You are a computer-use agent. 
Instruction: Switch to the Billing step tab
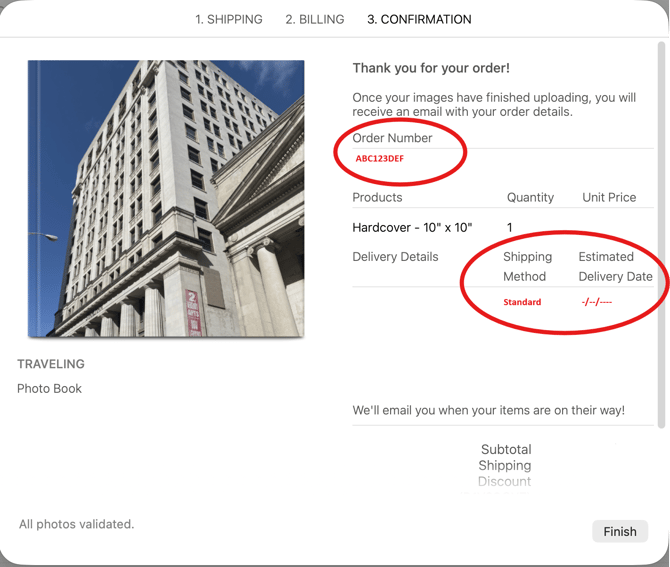click(x=314, y=19)
